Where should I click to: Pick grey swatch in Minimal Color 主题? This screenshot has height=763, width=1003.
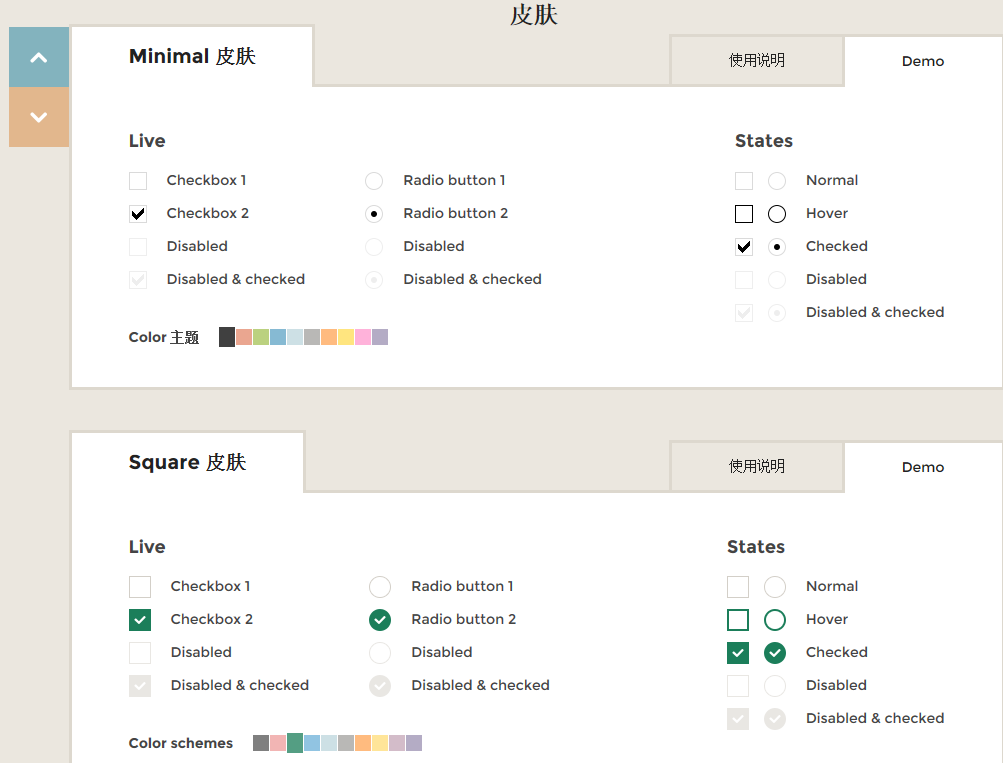point(312,337)
